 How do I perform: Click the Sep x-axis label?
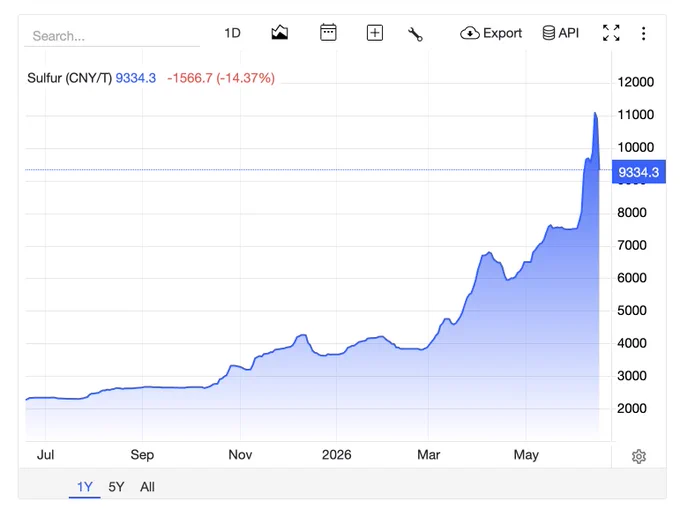coord(142,455)
